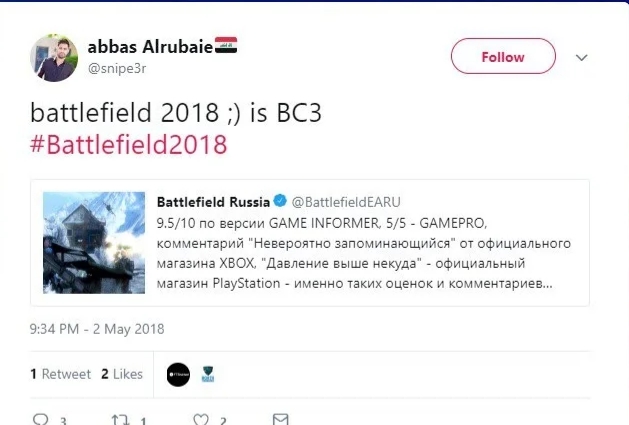Click the reply speech bubble icon
Screen dimensions: 629x425
[41, 419]
